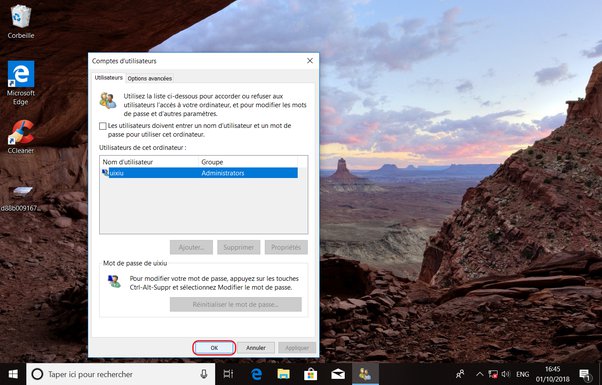Viewport: 602px width, 385px height.
Task: Switch to the Options avancées tab
Action: [x=150, y=78]
